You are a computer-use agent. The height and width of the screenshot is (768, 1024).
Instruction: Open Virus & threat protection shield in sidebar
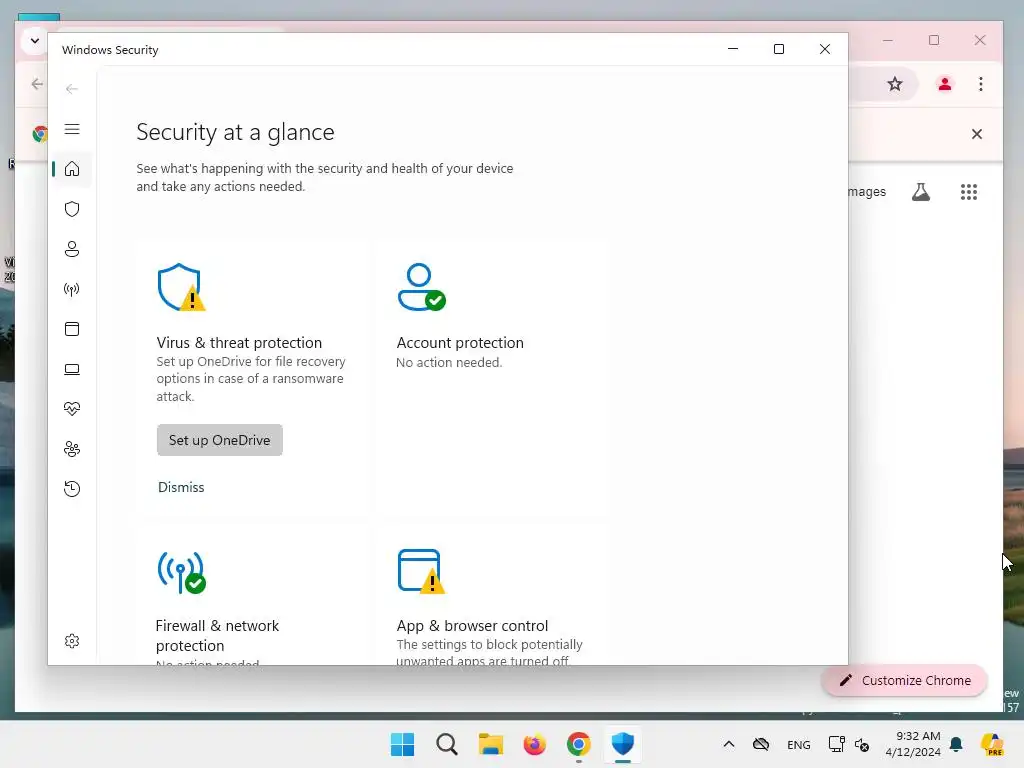click(72, 209)
